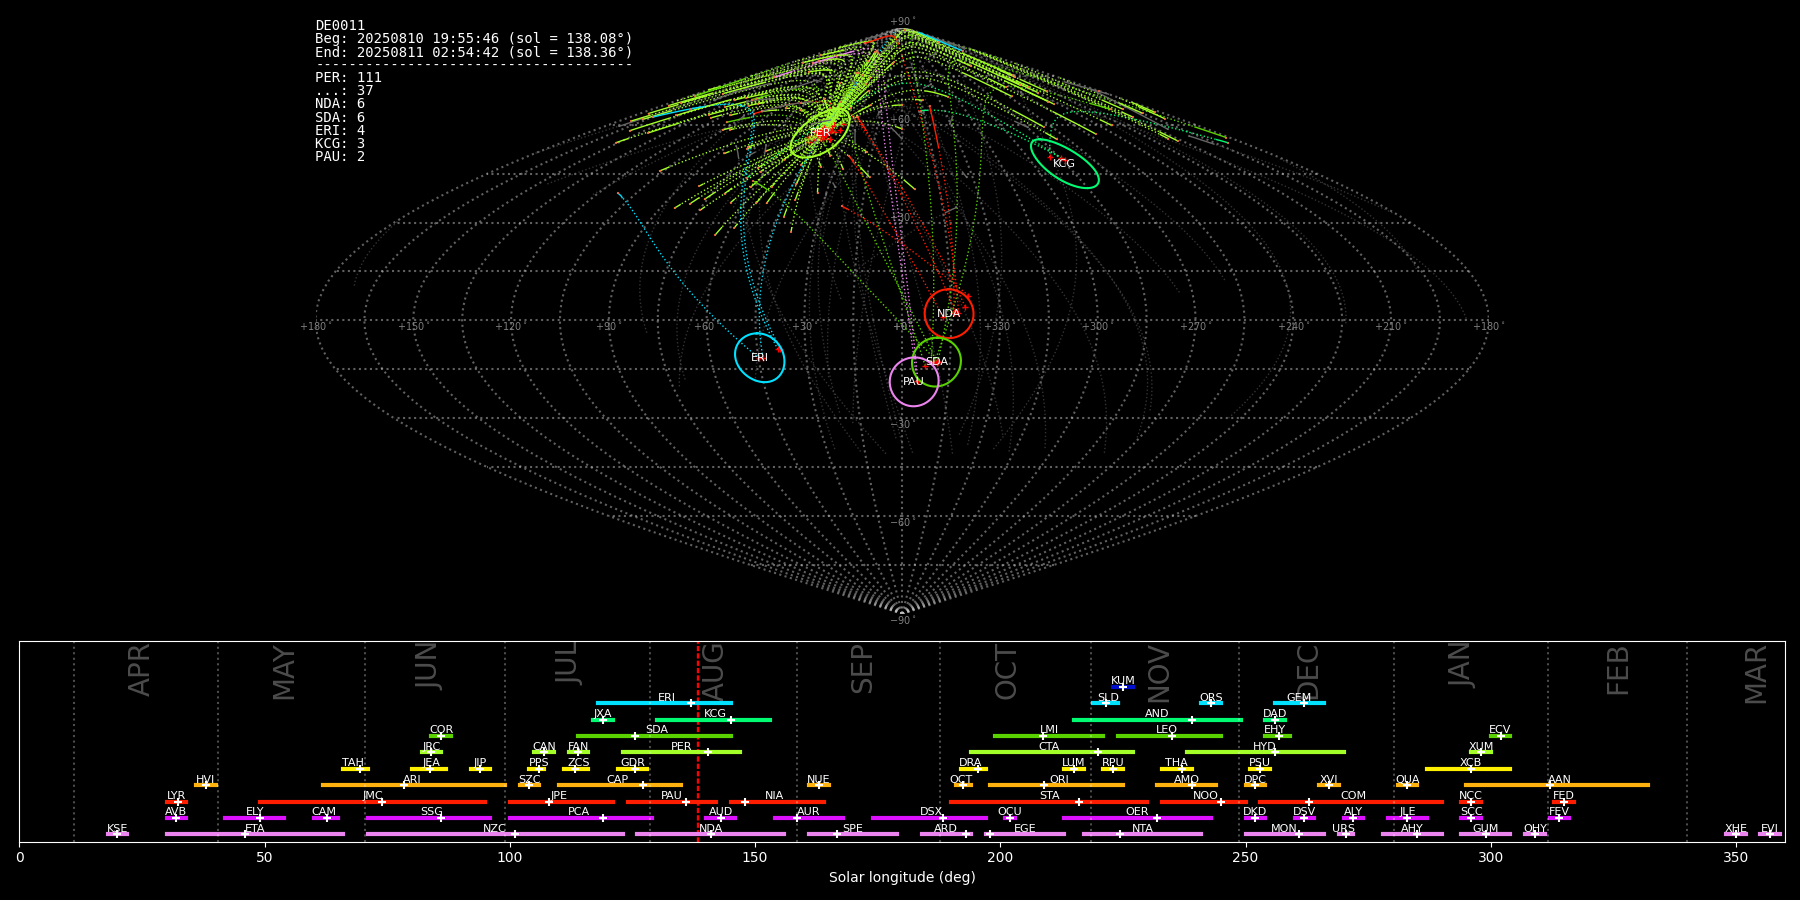The height and width of the screenshot is (900, 1800).
Task: Click the SDA activity bar in timeline
Action: click(654, 736)
